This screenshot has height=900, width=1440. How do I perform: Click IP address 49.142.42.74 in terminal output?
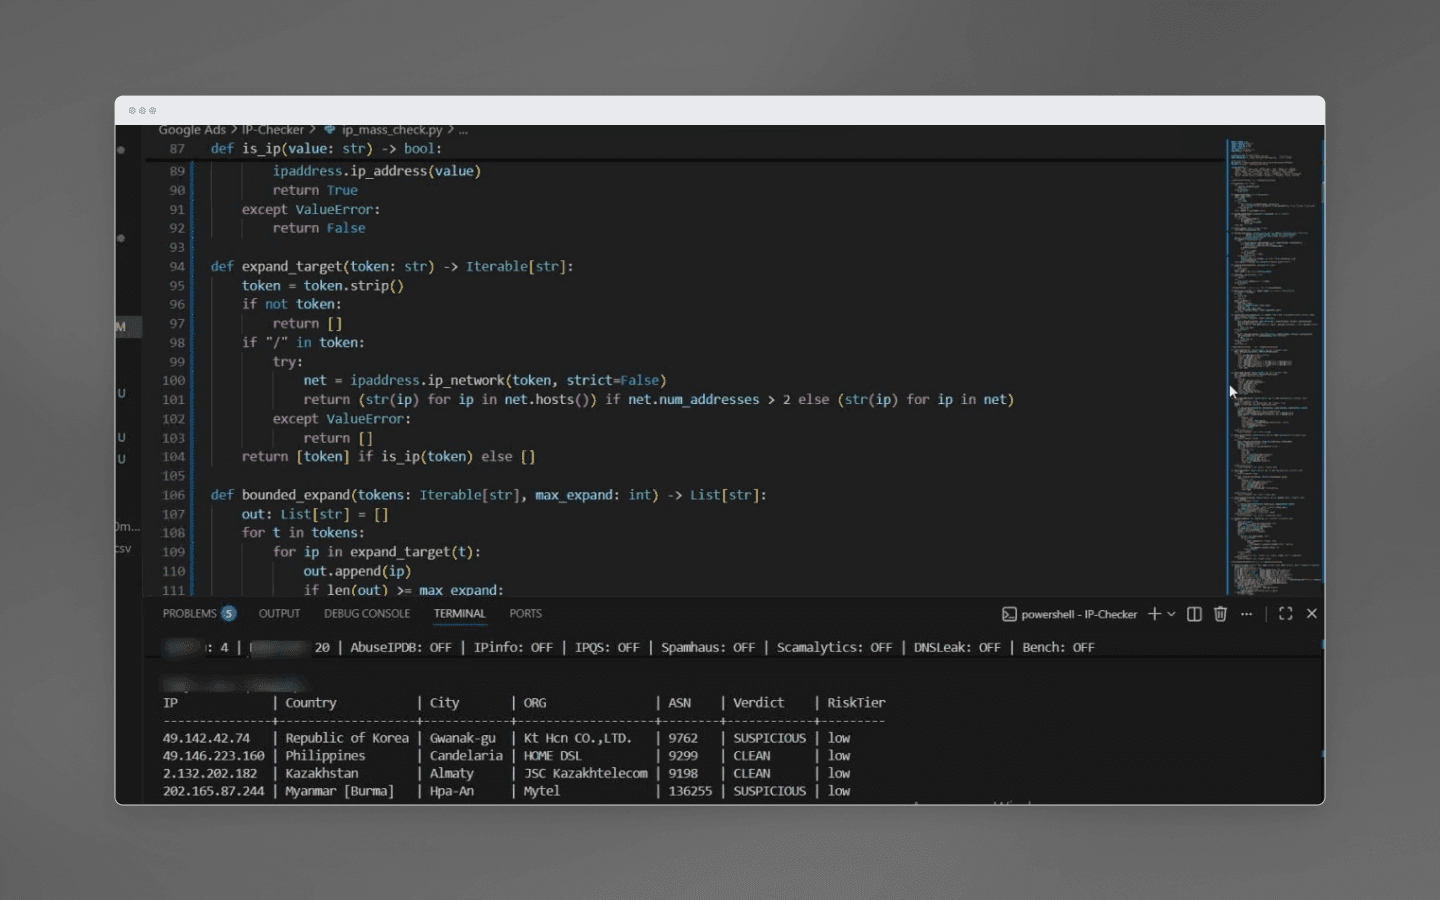pos(210,737)
